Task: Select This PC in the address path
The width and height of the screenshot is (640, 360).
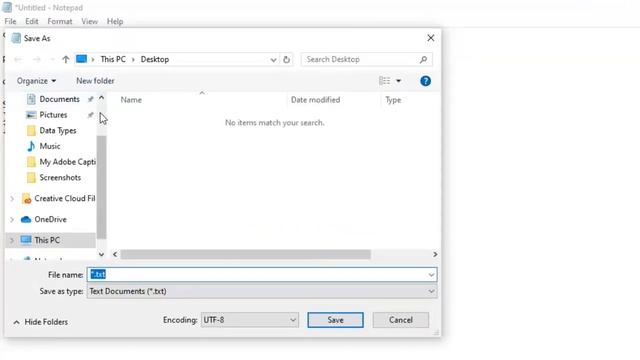Action: click(x=113, y=59)
